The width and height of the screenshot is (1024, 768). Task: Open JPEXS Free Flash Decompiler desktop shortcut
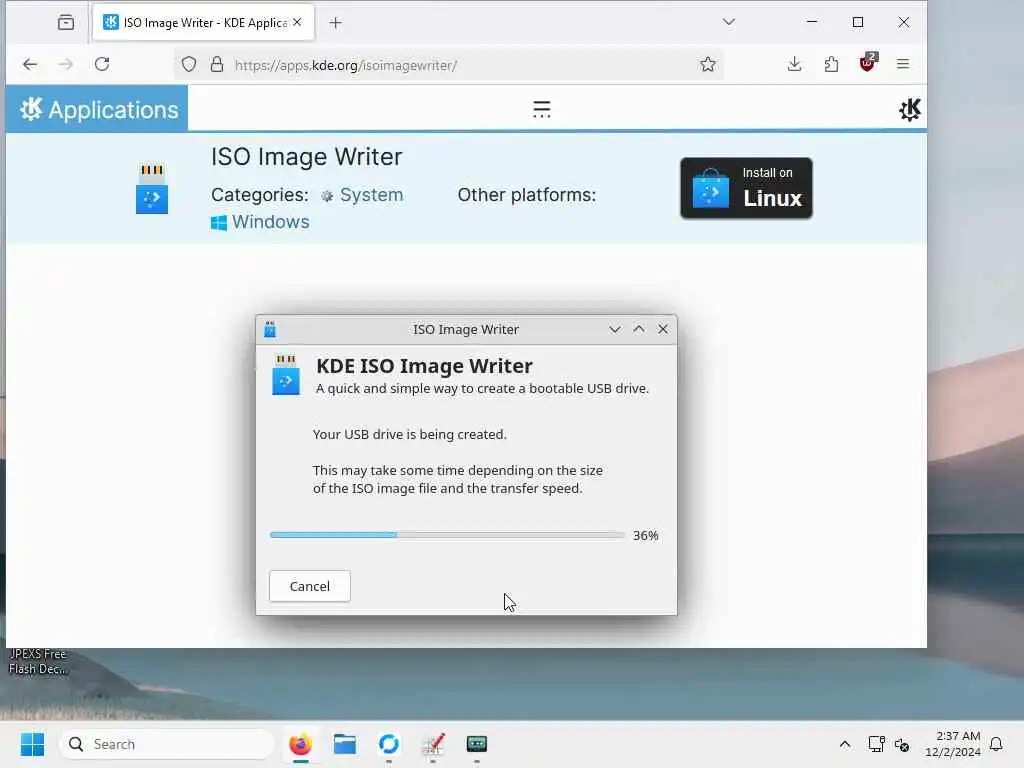[37, 661]
